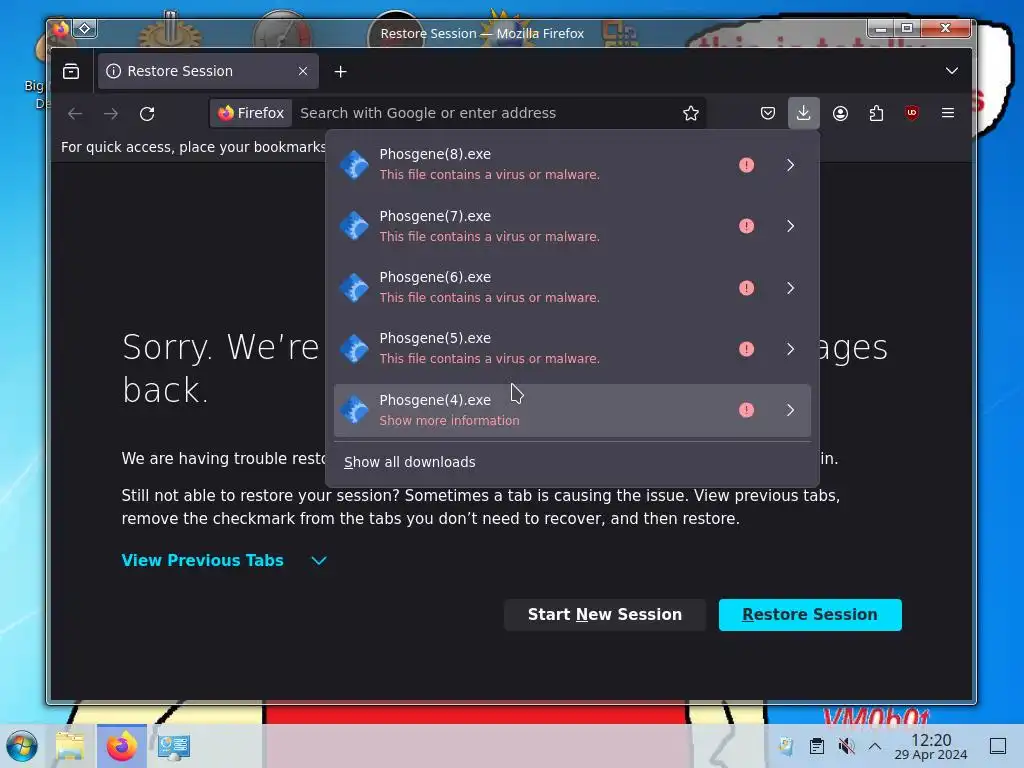Screen dimensions: 1024x768
Task: Select Phosgene(7).exe download entry
Action: pyautogui.click(x=572, y=226)
